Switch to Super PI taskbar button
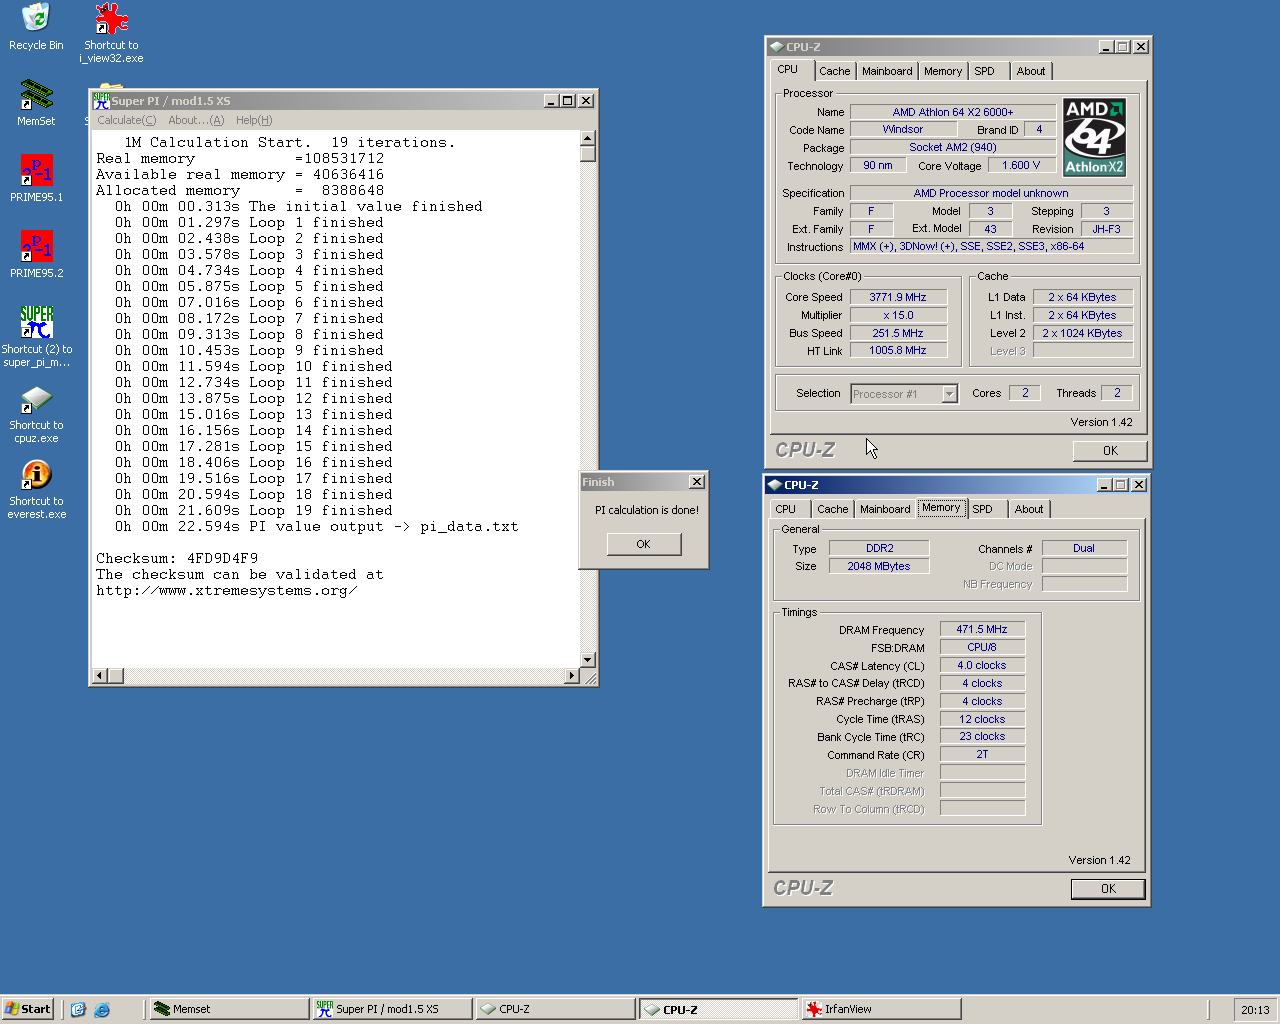Image resolution: width=1280 pixels, height=1024 pixels. click(392, 1009)
